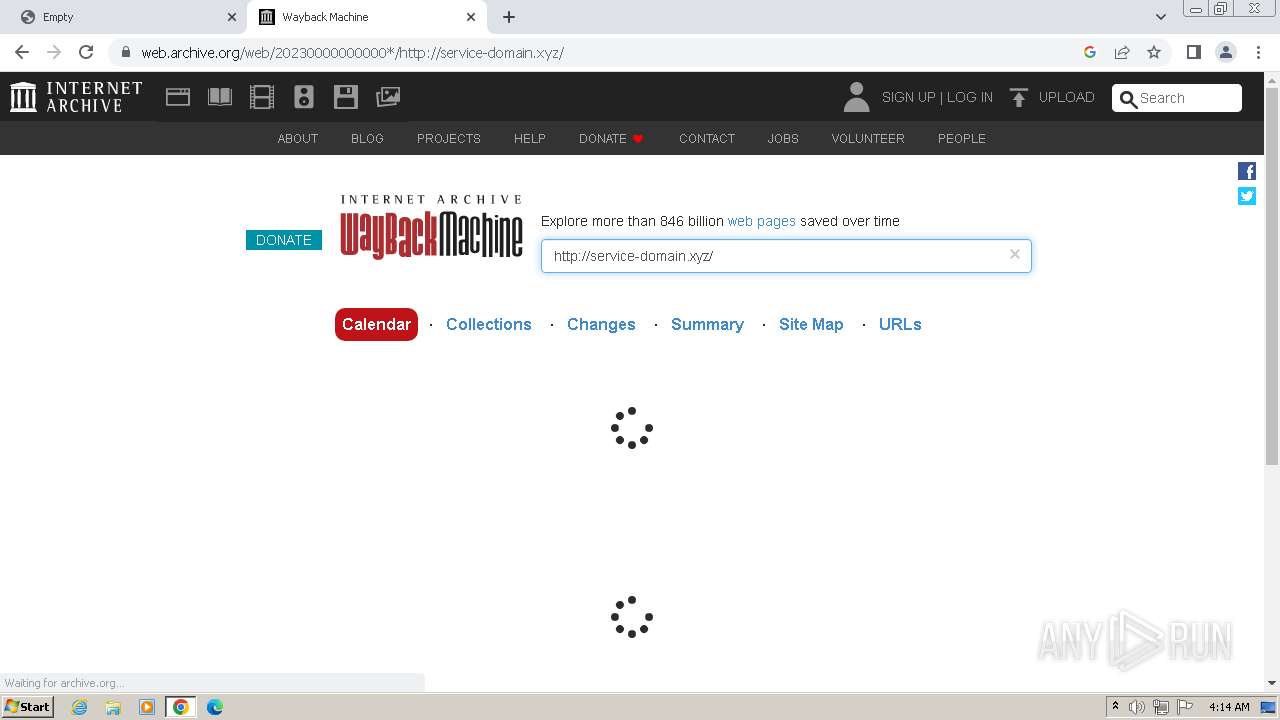
Task: Select the Calendar view tab
Action: [x=376, y=324]
